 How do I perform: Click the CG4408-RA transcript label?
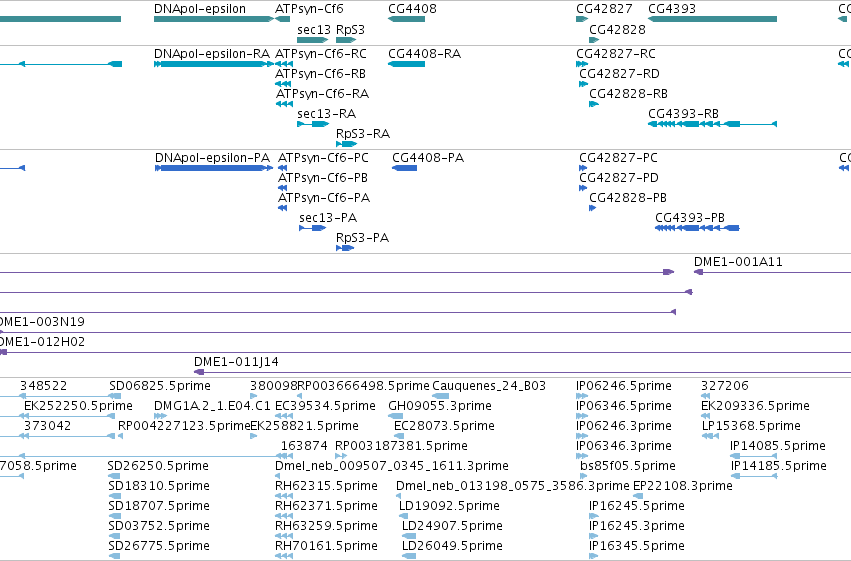[x=424, y=54]
